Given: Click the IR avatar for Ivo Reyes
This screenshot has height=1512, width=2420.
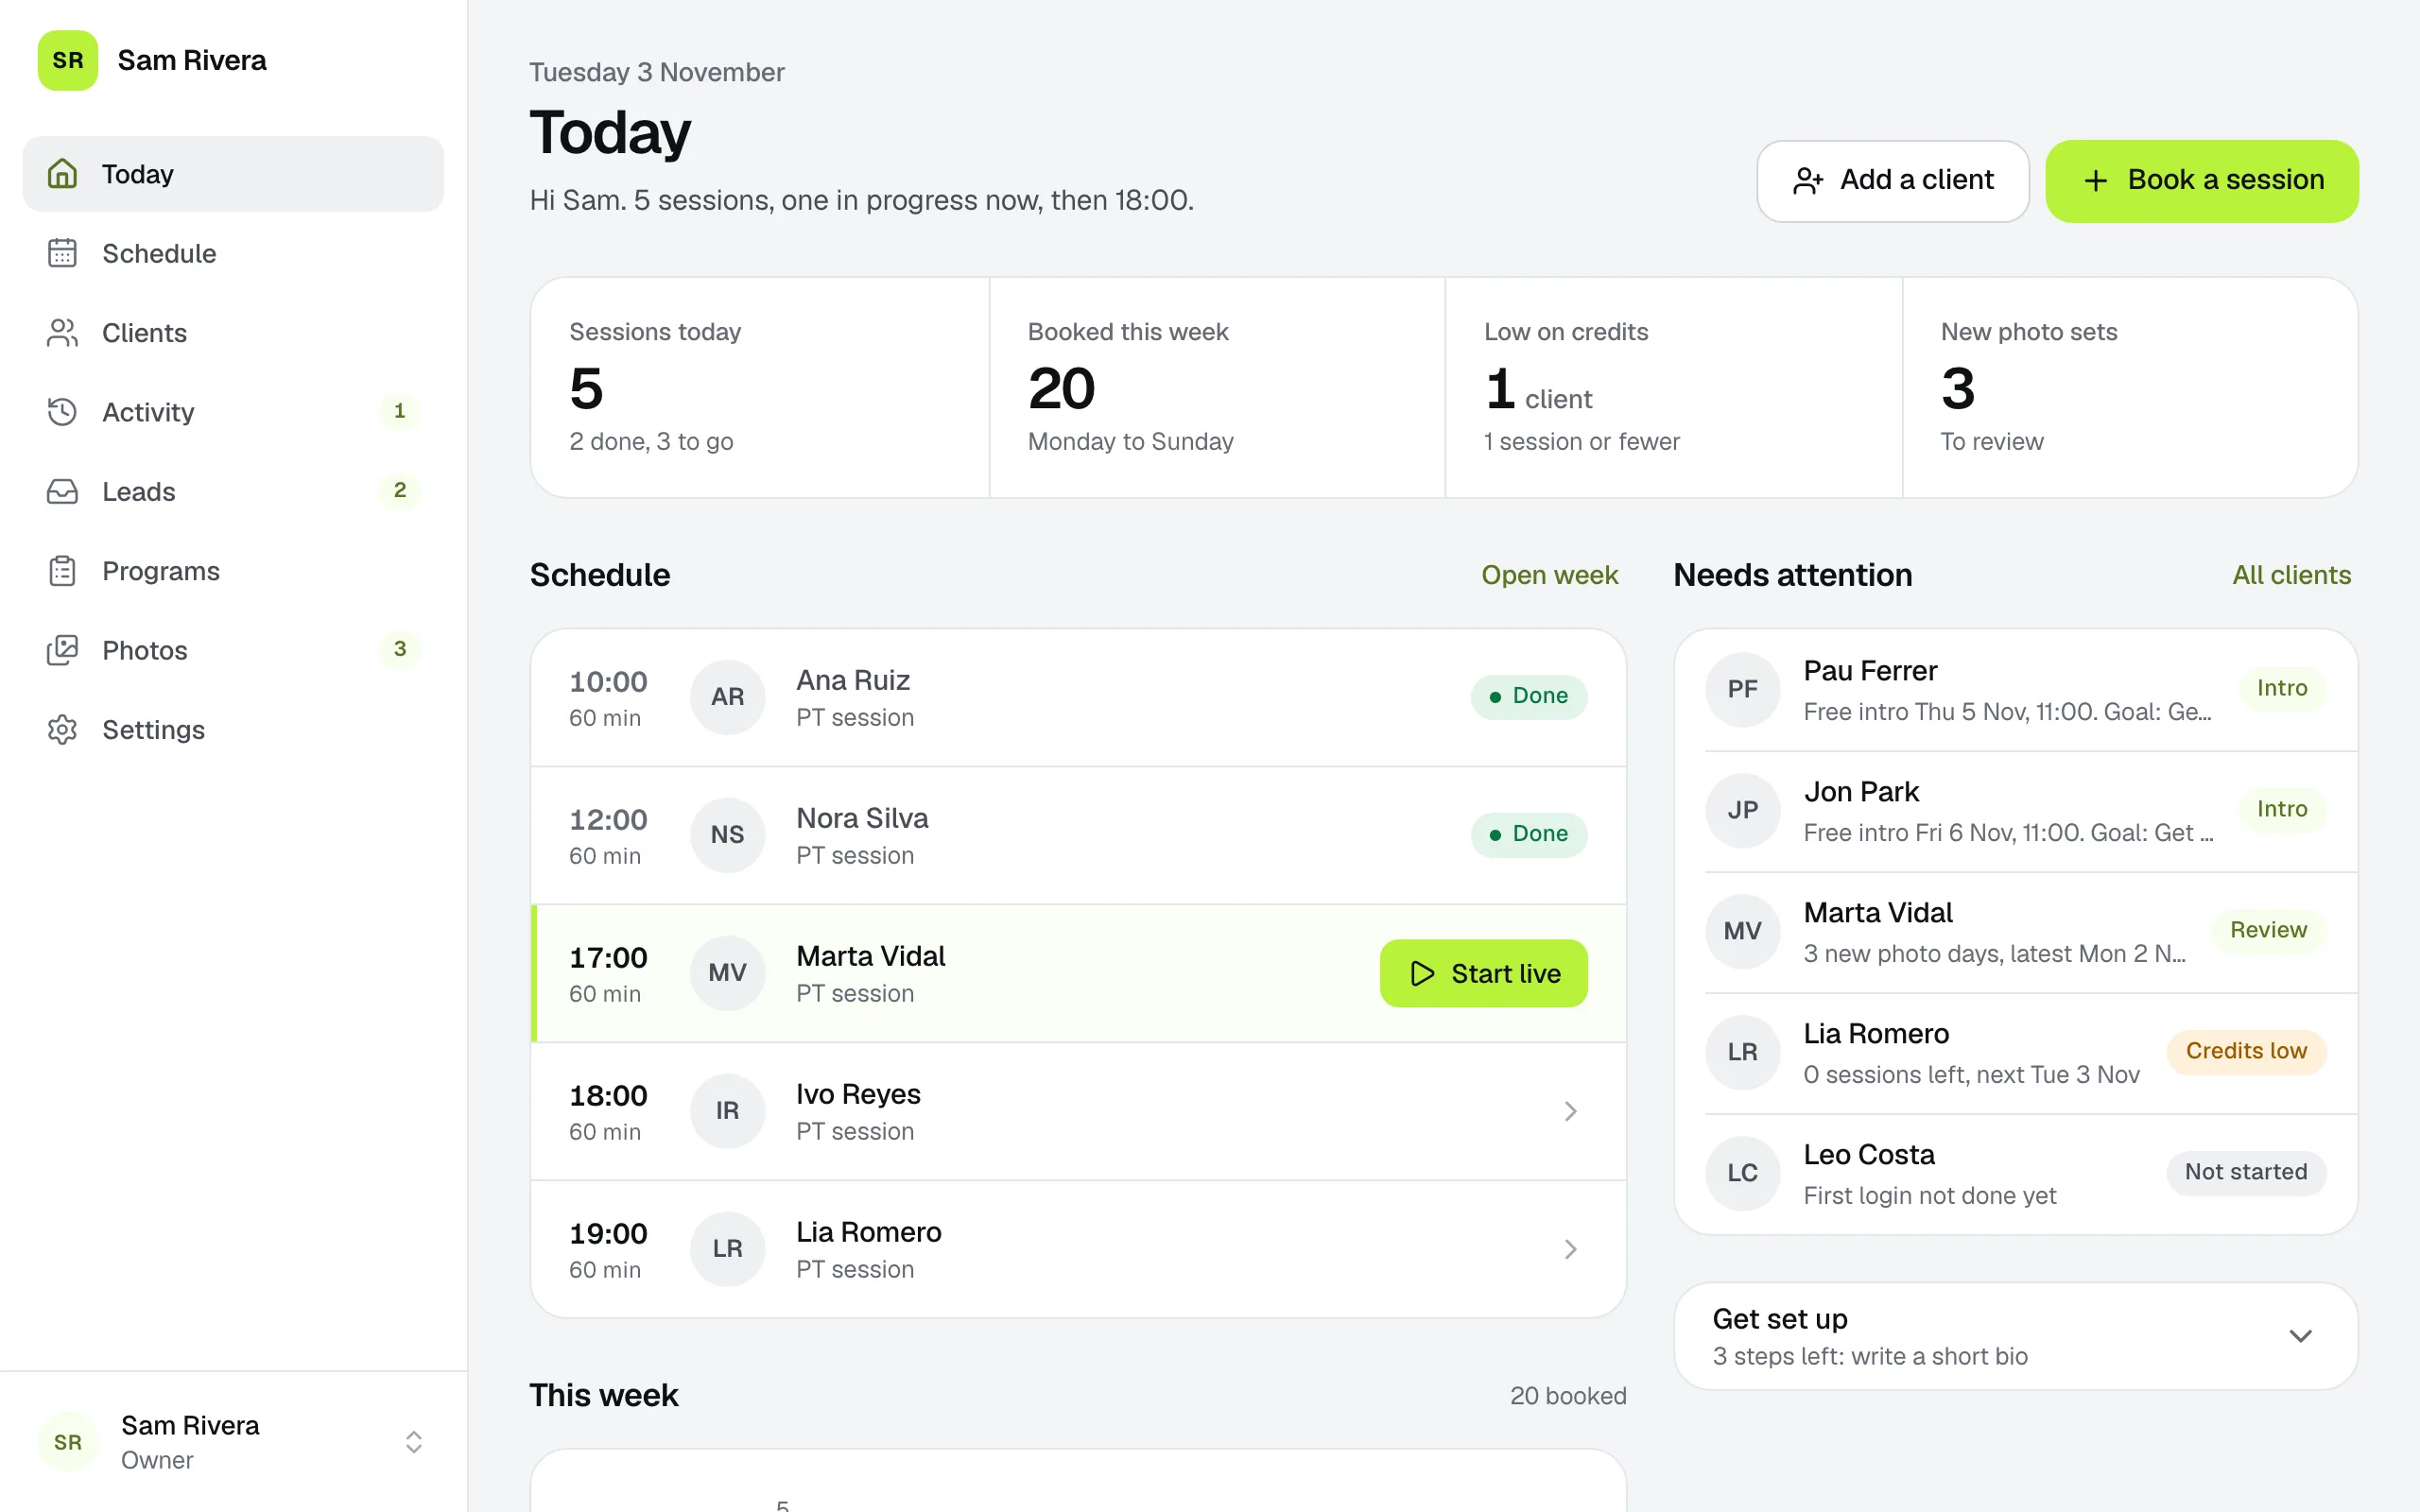Looking at the screenshot, I should (727, 1111).
